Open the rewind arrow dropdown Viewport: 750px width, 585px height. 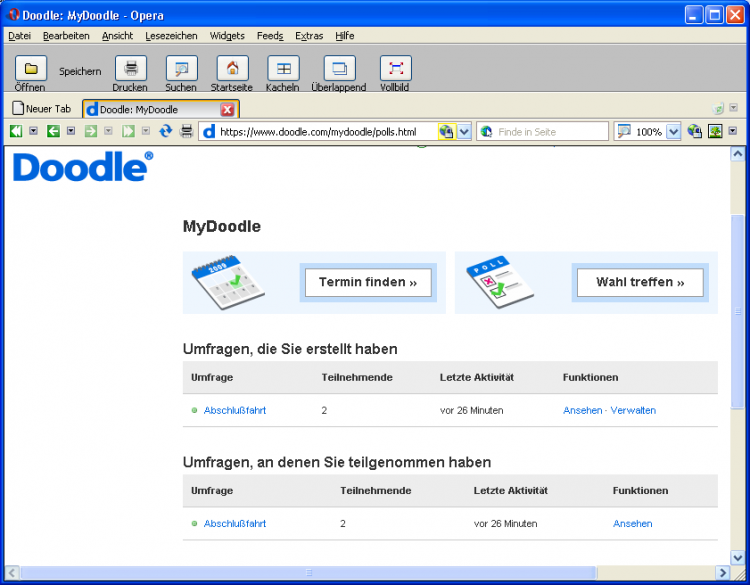click(33, 131)
